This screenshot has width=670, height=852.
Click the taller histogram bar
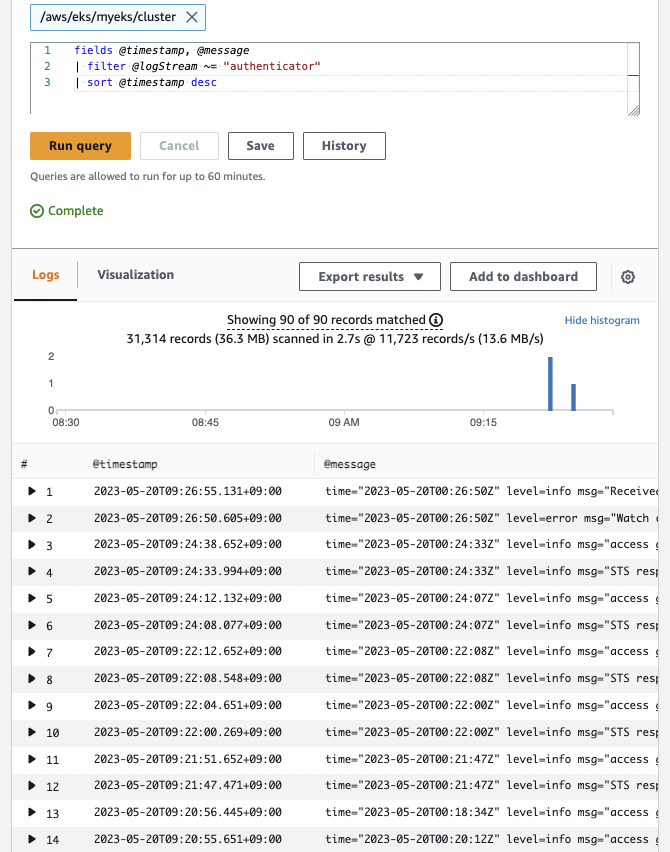(550, 384)
